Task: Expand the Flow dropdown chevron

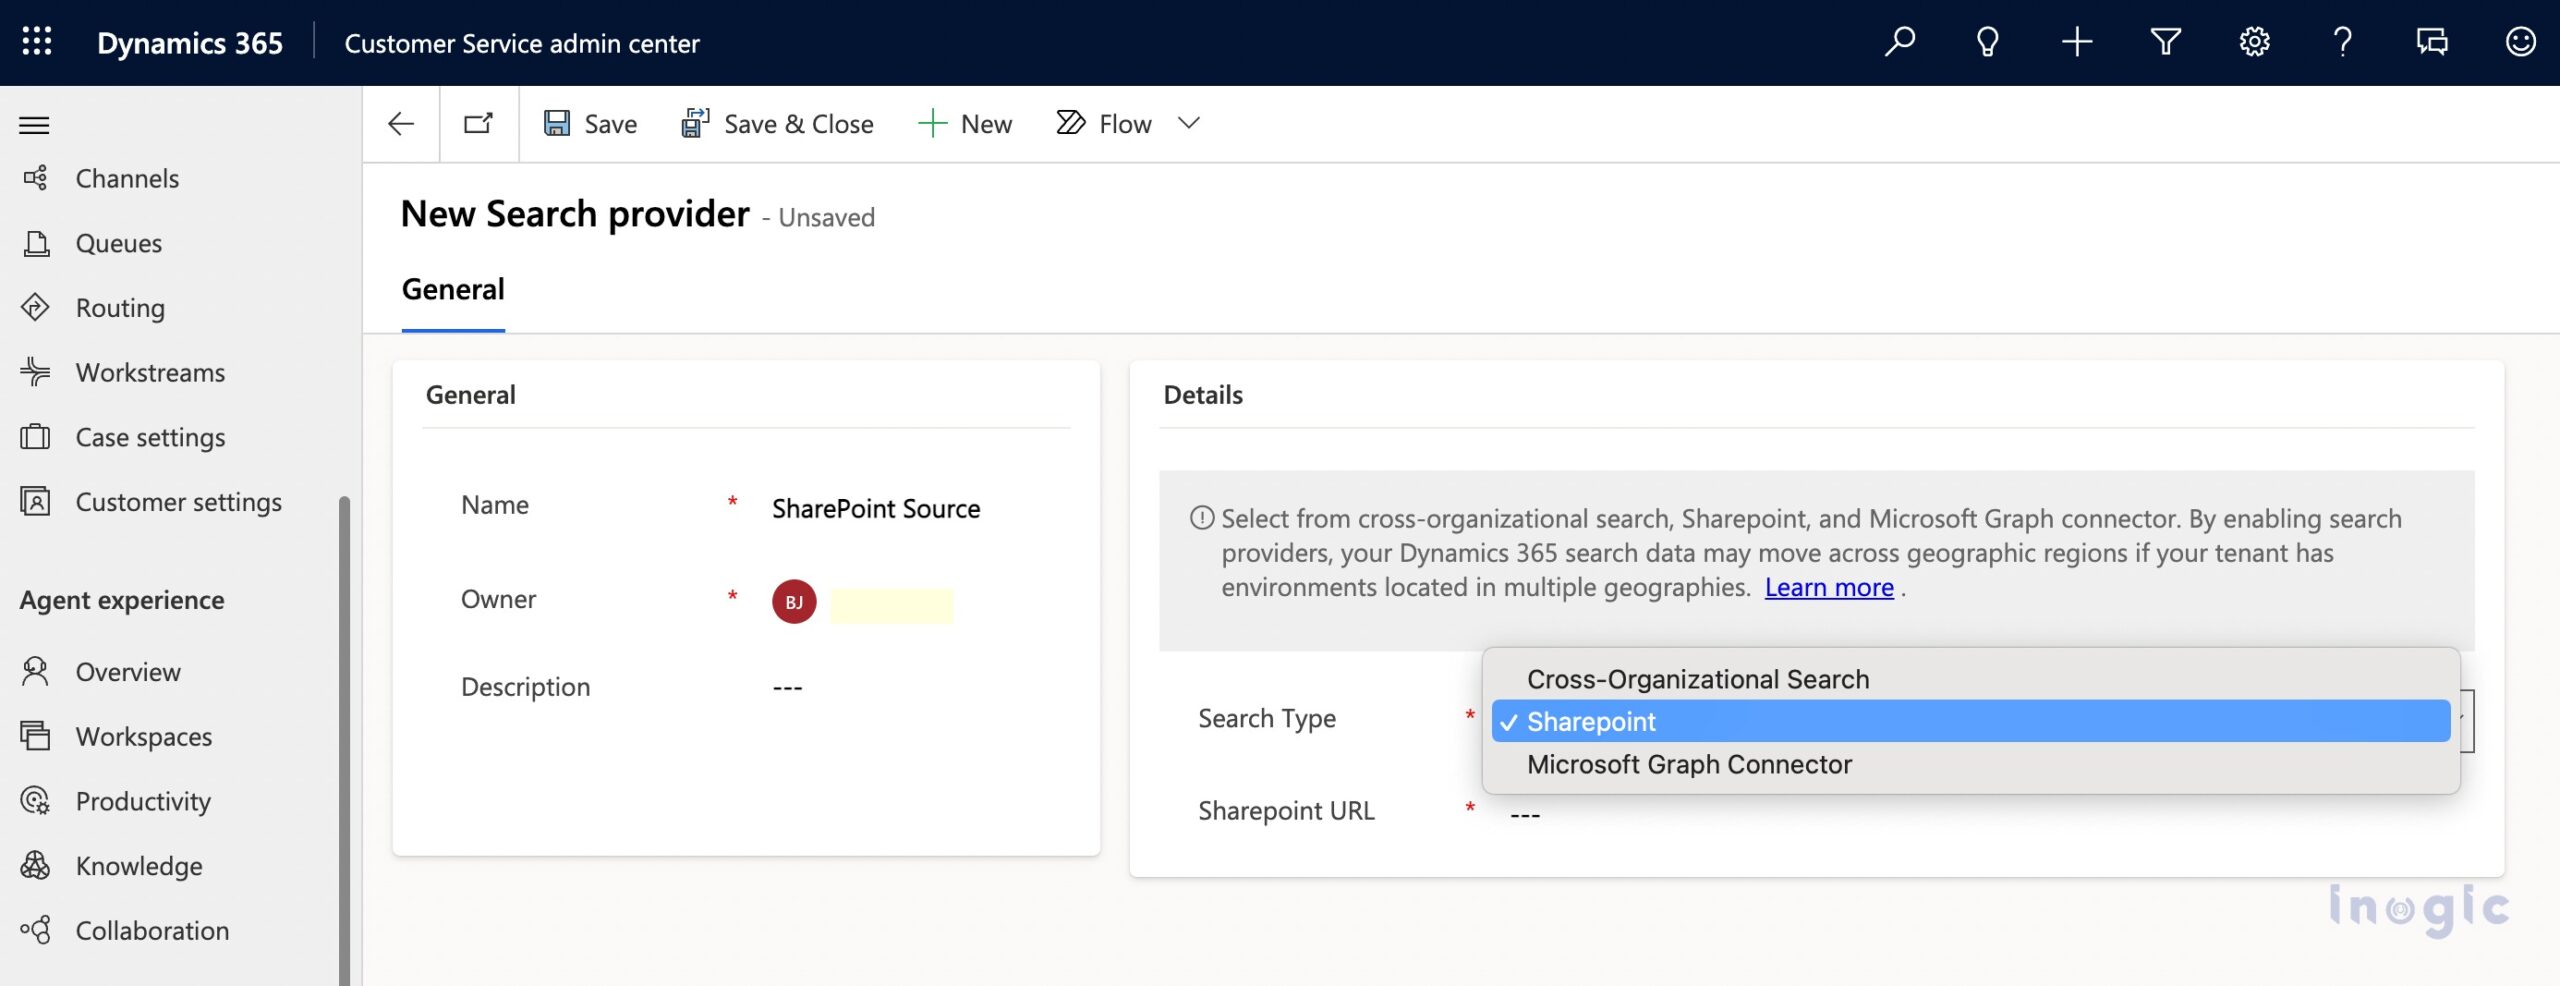Action: coord(1188,124)
